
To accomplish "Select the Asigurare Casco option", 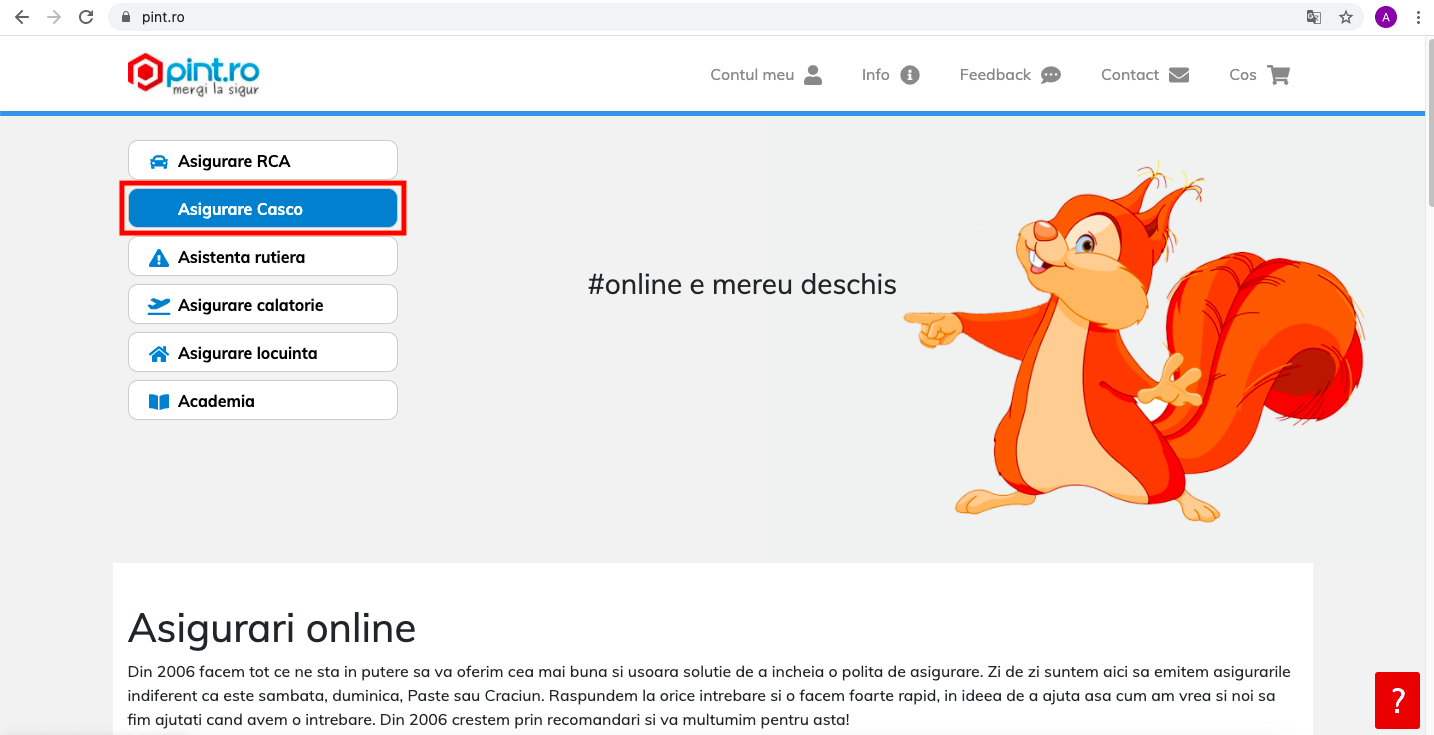I will (263, 209).
